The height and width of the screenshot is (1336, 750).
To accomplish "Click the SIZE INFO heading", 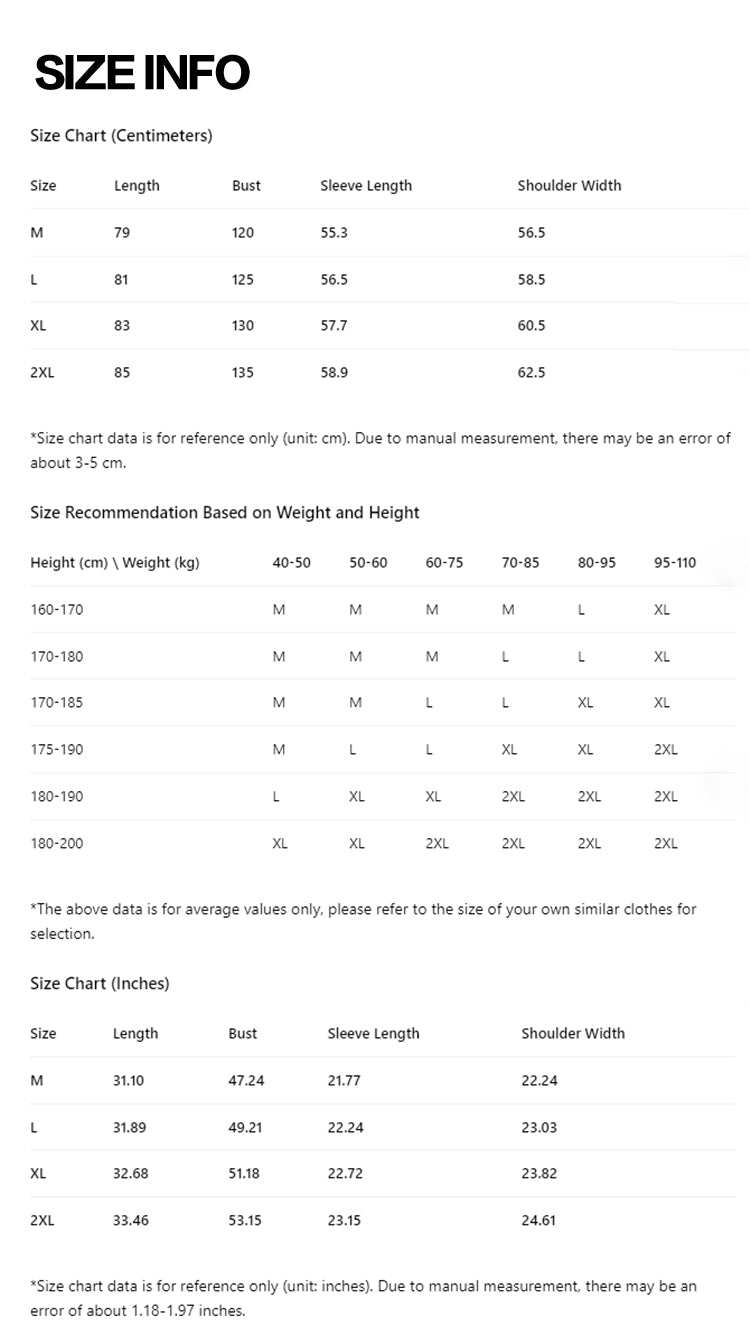I will 142,73.
